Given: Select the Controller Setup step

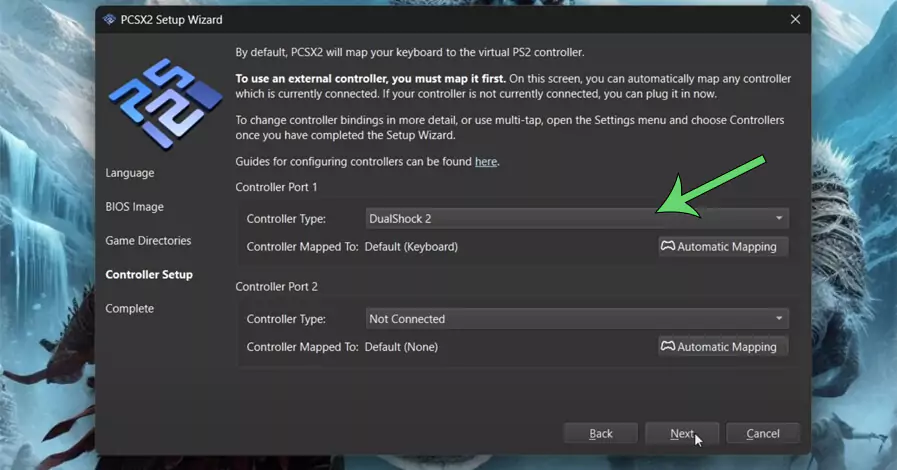Looking at the screenshot, I should coord(149,275).
